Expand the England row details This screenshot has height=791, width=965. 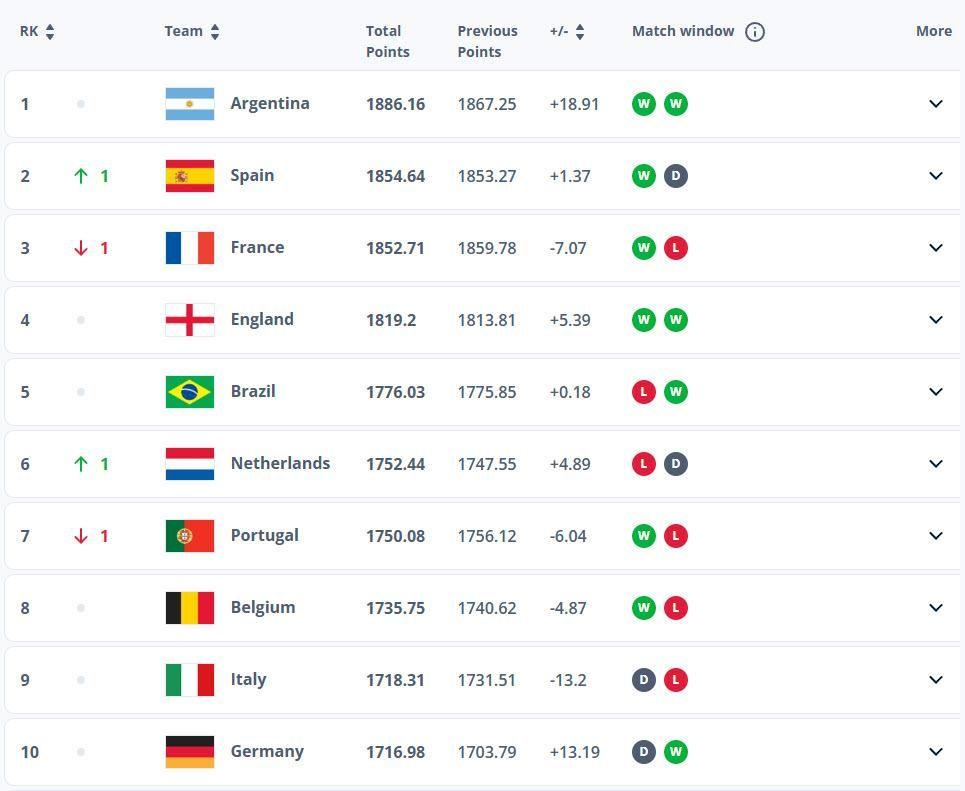click(x=936, y=320)
